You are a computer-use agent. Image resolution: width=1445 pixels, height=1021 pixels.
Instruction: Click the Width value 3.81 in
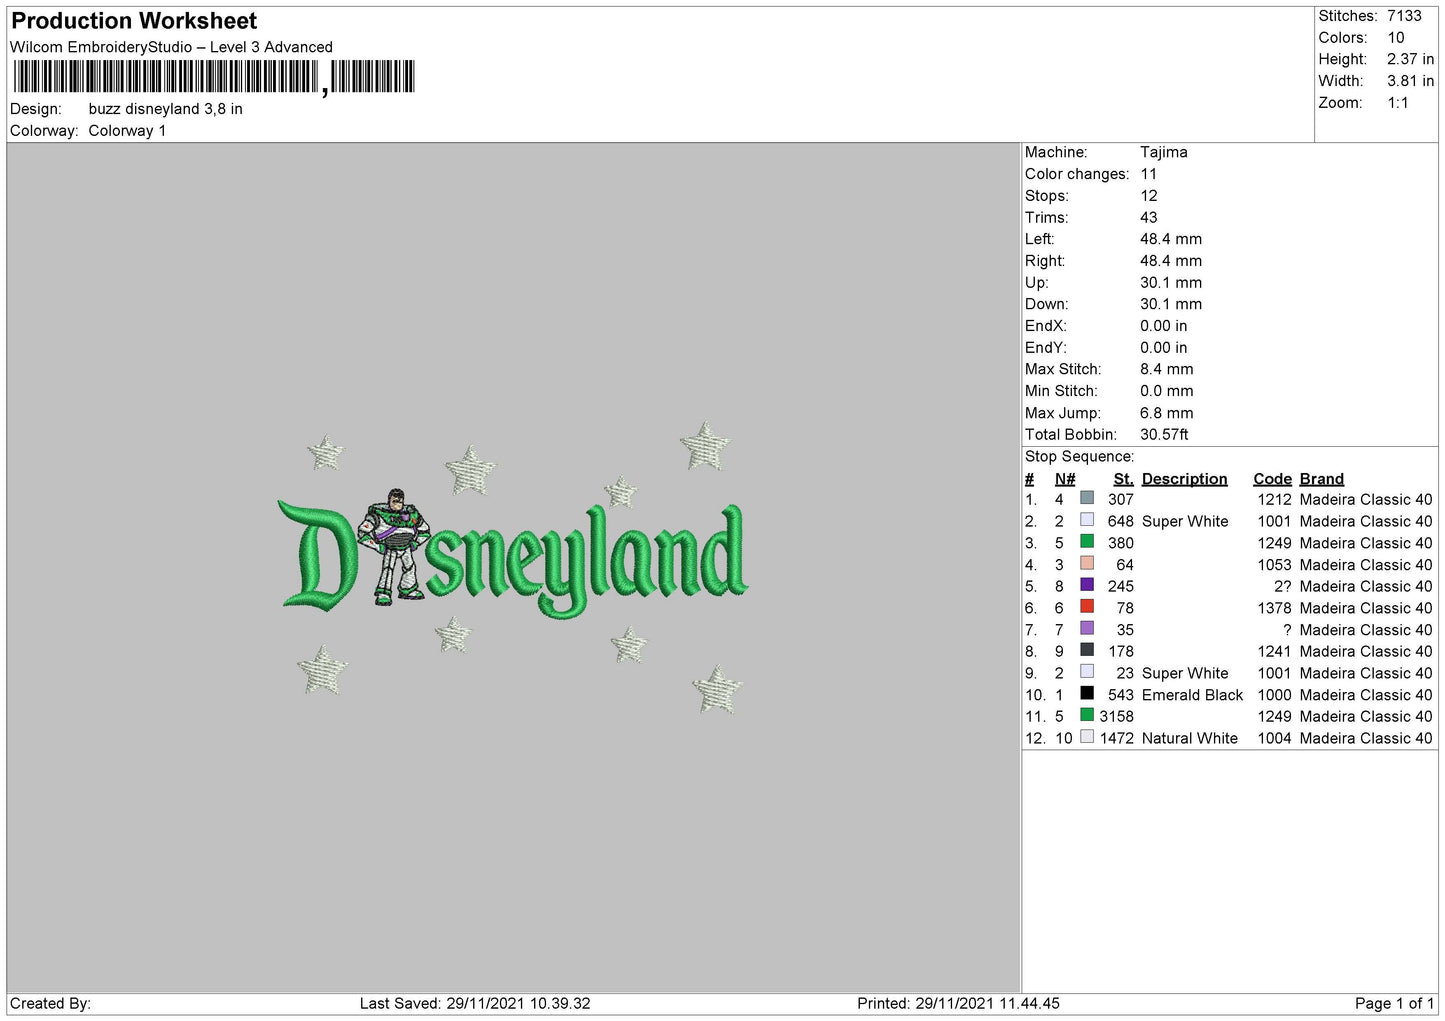1410,81
